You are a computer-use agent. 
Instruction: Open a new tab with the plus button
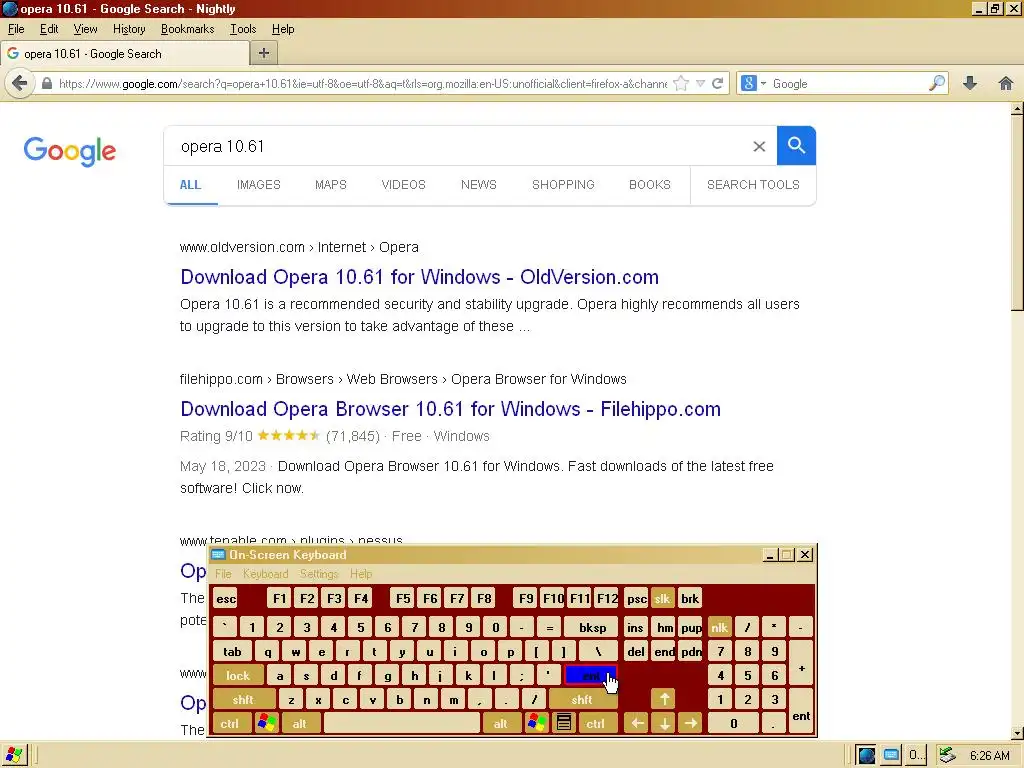coord(264,54)
